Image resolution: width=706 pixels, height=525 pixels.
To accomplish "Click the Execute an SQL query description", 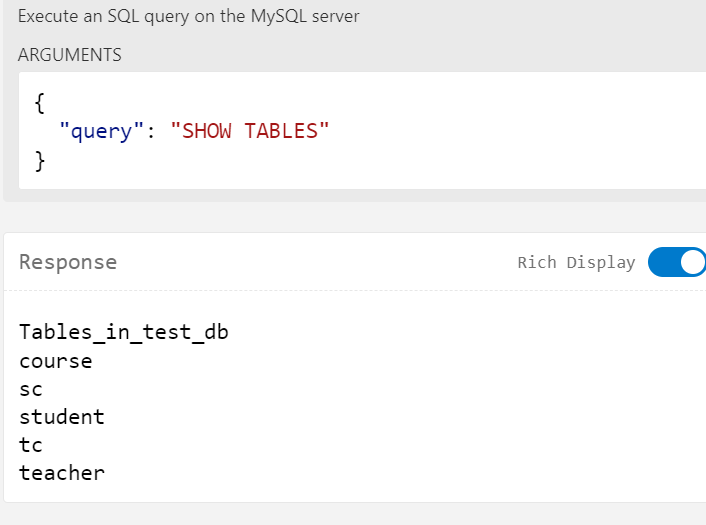I will point(189,17).
